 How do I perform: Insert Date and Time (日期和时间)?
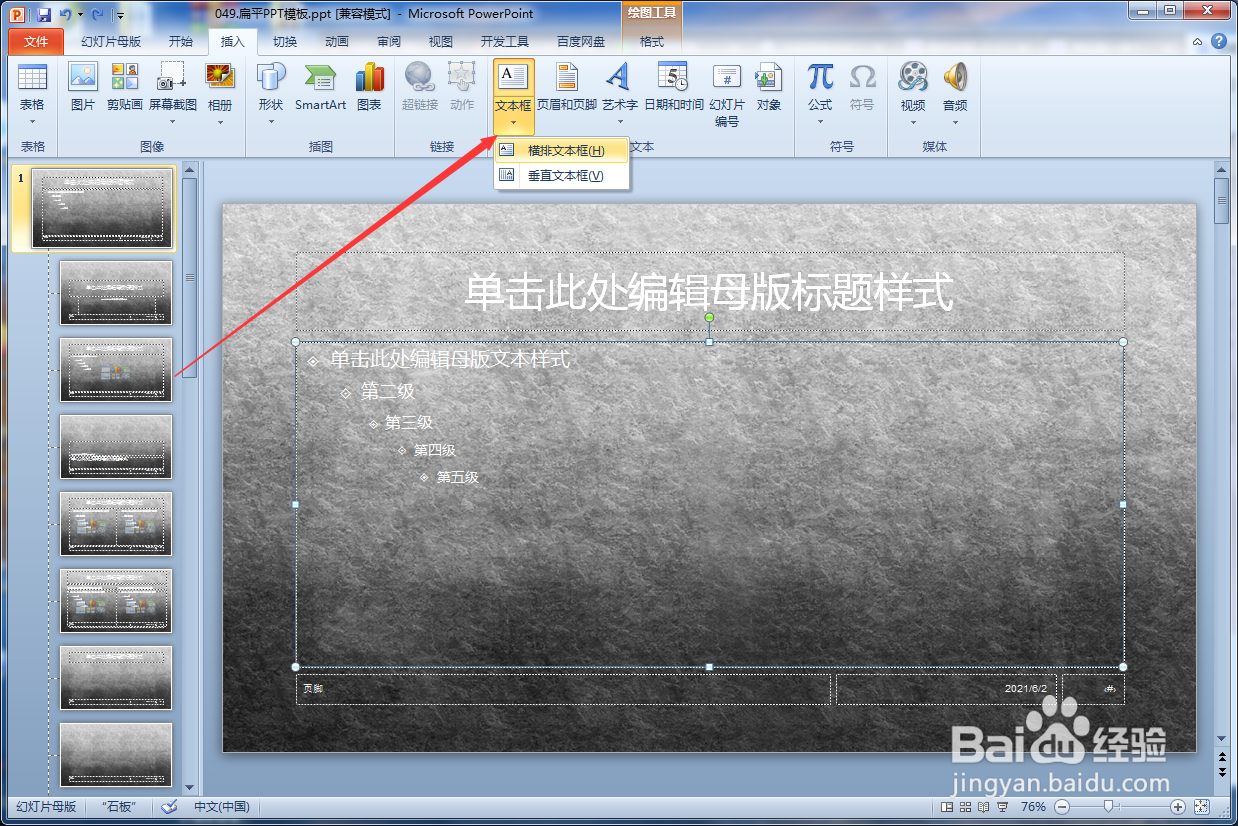click(x=673, y=86)
